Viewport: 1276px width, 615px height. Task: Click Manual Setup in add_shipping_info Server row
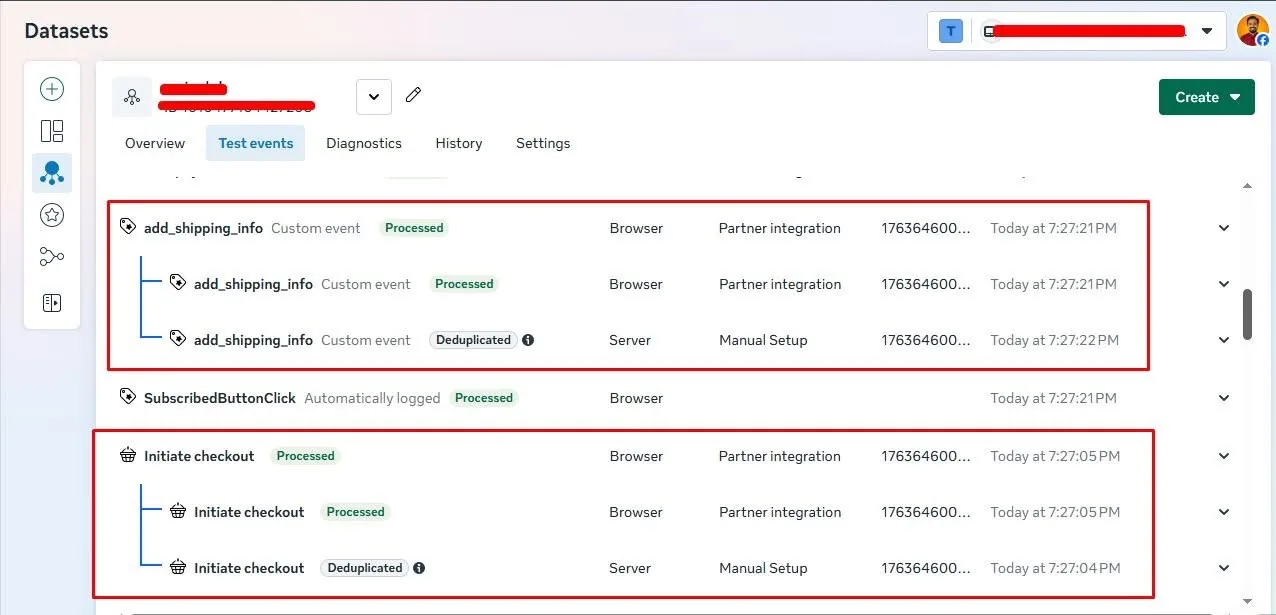[763, 340]
